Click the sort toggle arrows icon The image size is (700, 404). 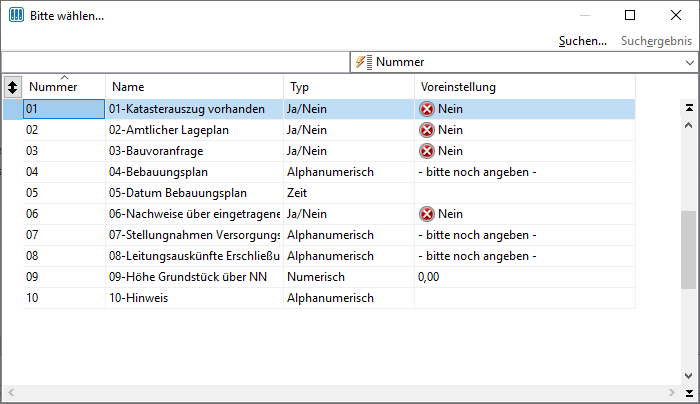pos(12,87)
